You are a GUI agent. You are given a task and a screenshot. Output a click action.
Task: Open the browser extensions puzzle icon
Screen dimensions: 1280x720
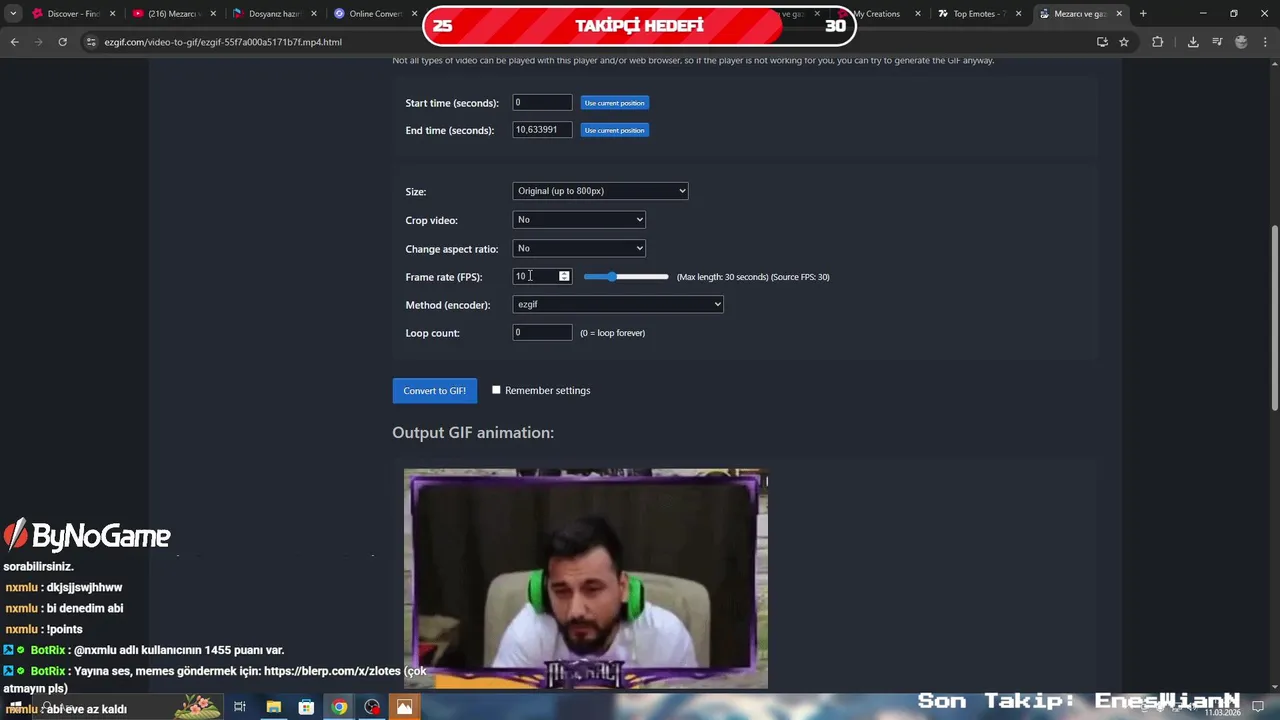[x=1158, y=42]
